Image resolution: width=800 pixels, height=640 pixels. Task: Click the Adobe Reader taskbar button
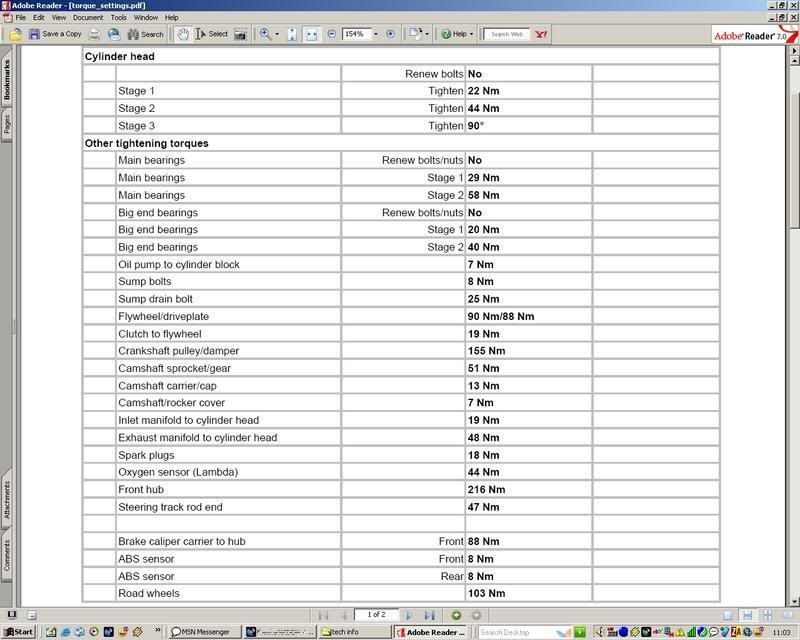433,632
